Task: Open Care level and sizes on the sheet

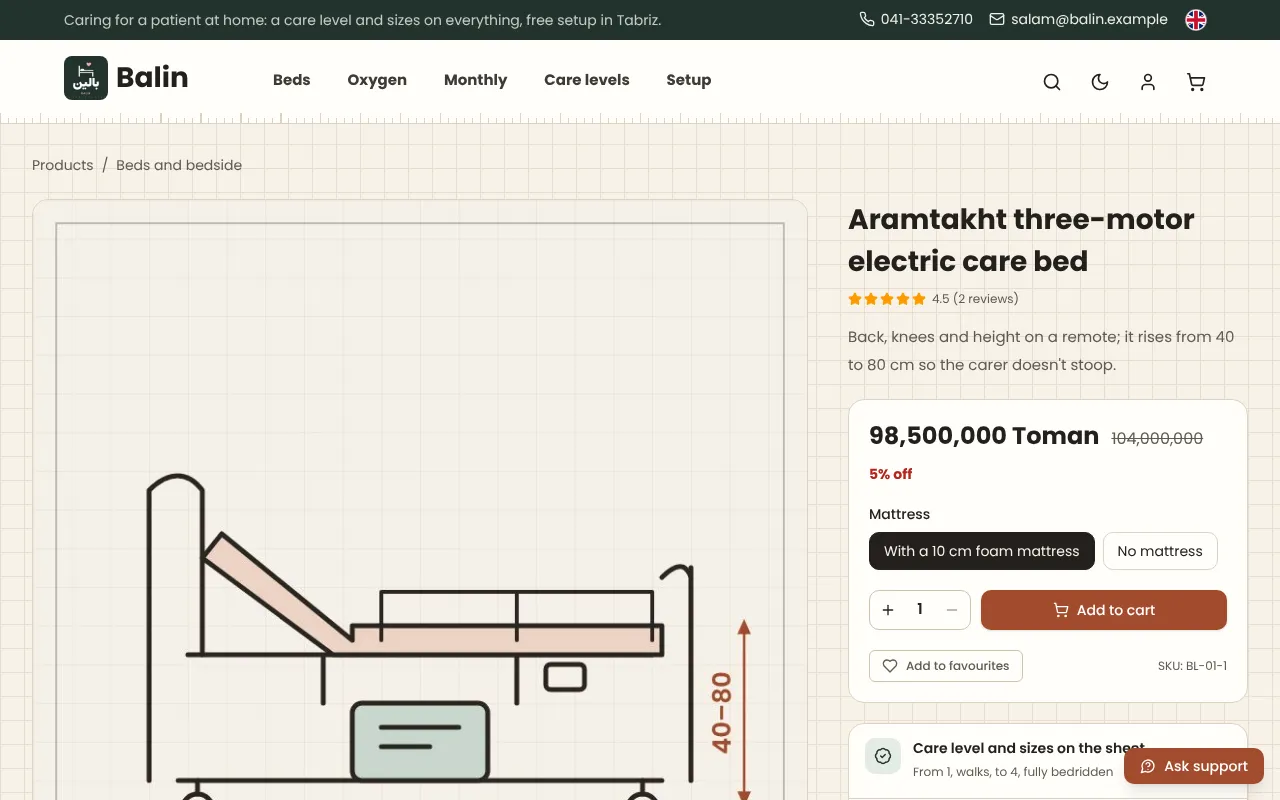Action: pos(1029,748)
